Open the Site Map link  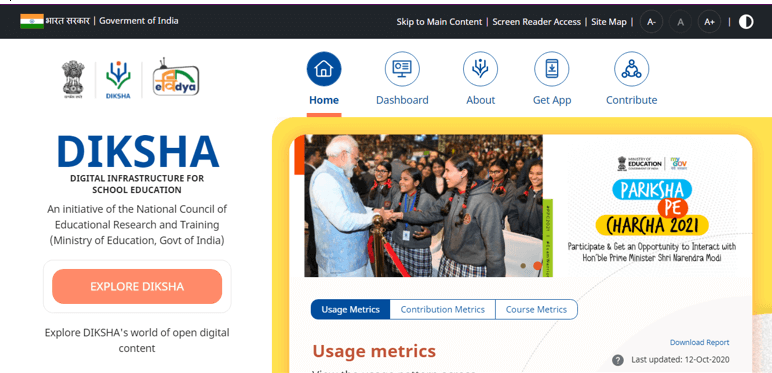coord(609,22)
